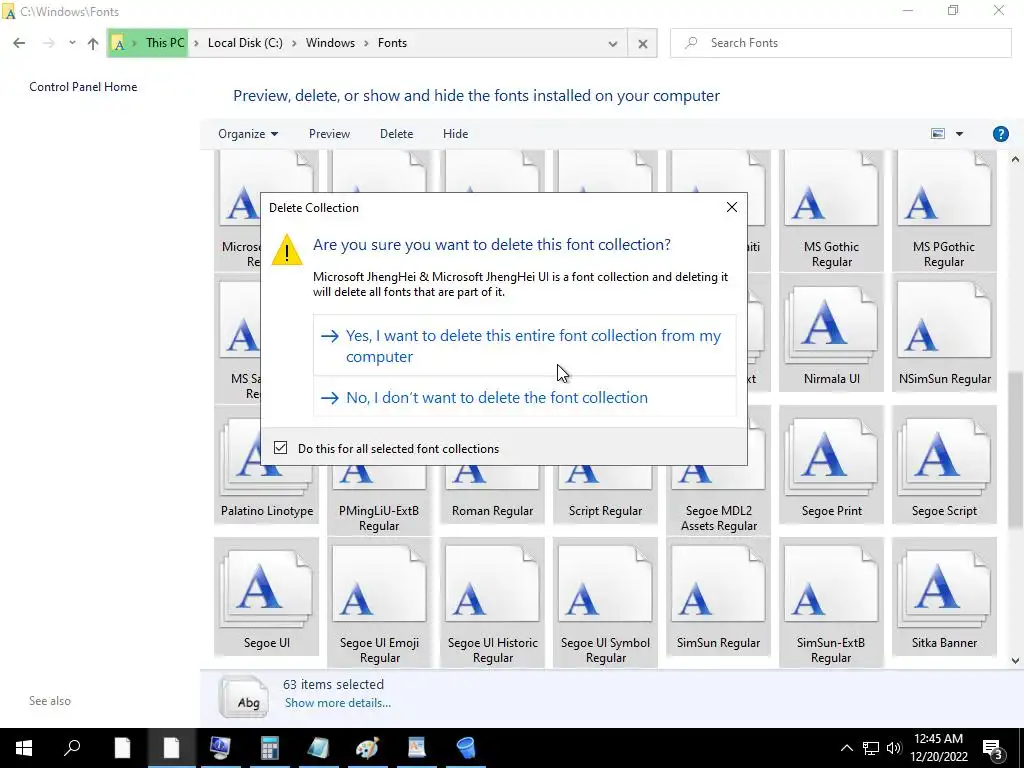Open the recent locations dropdown
1024x768 pixels.
[x=72, y=43]
